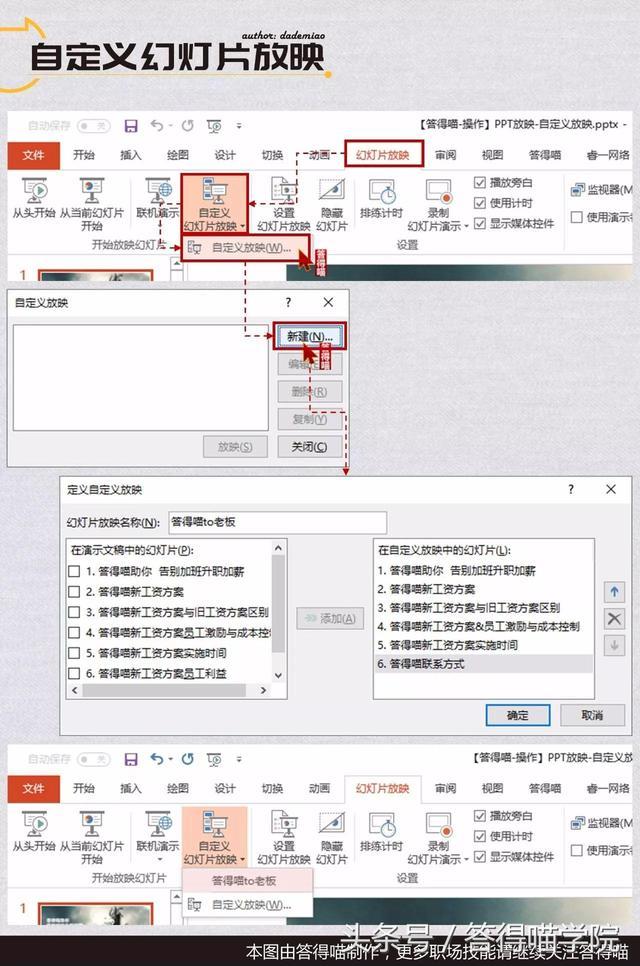The width and height of the screenshot is (640, 966).
Task: Click Redo icon in lower PowerPoint title bar
Action: (x=187, y=758)
